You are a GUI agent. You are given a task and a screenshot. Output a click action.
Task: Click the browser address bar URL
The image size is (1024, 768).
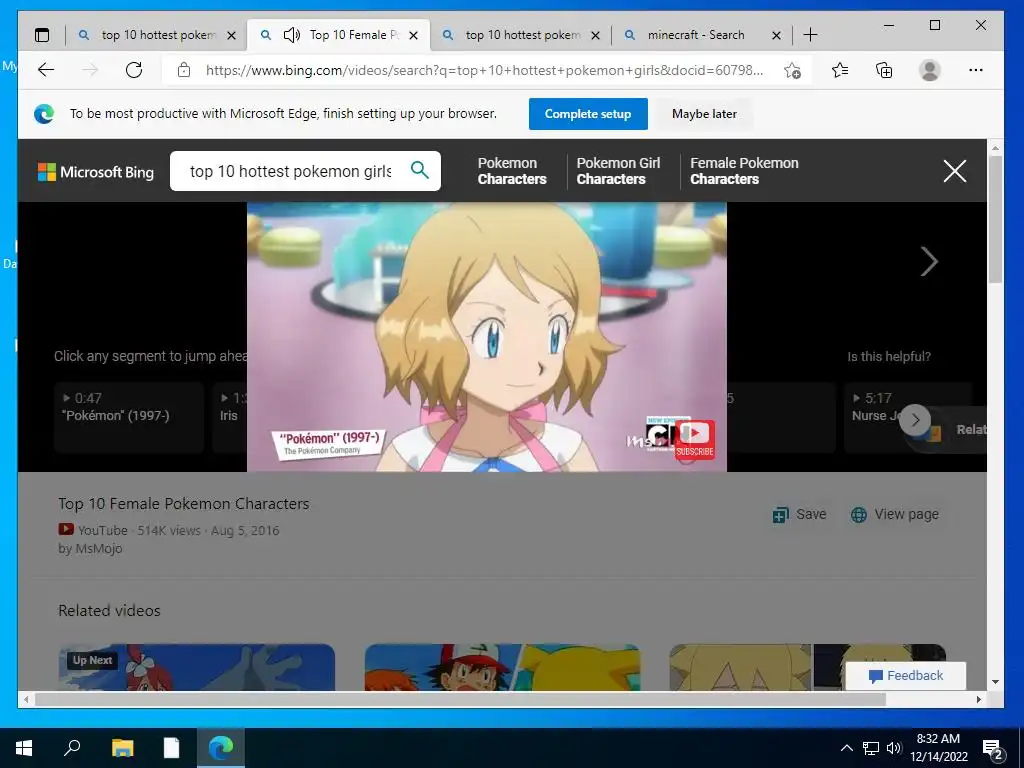[x=484, y=70]
